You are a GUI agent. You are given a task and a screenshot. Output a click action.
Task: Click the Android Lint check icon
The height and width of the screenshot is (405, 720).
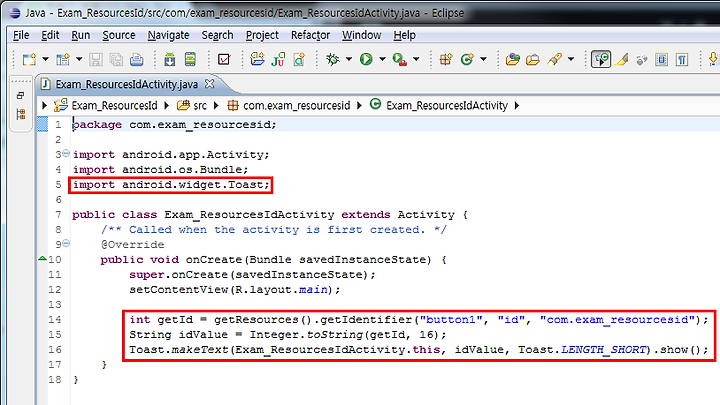(224, 59)
